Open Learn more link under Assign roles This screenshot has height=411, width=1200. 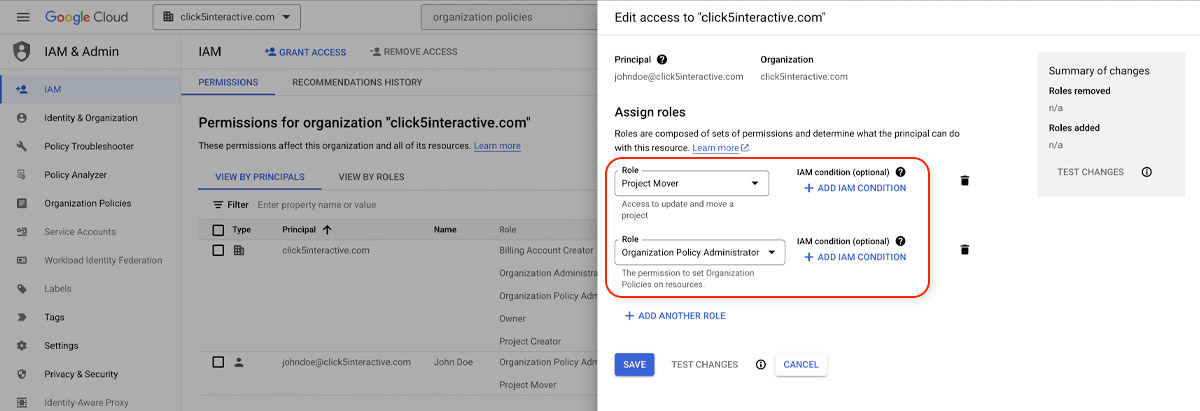pyautogui.click(x=720, y=148)
